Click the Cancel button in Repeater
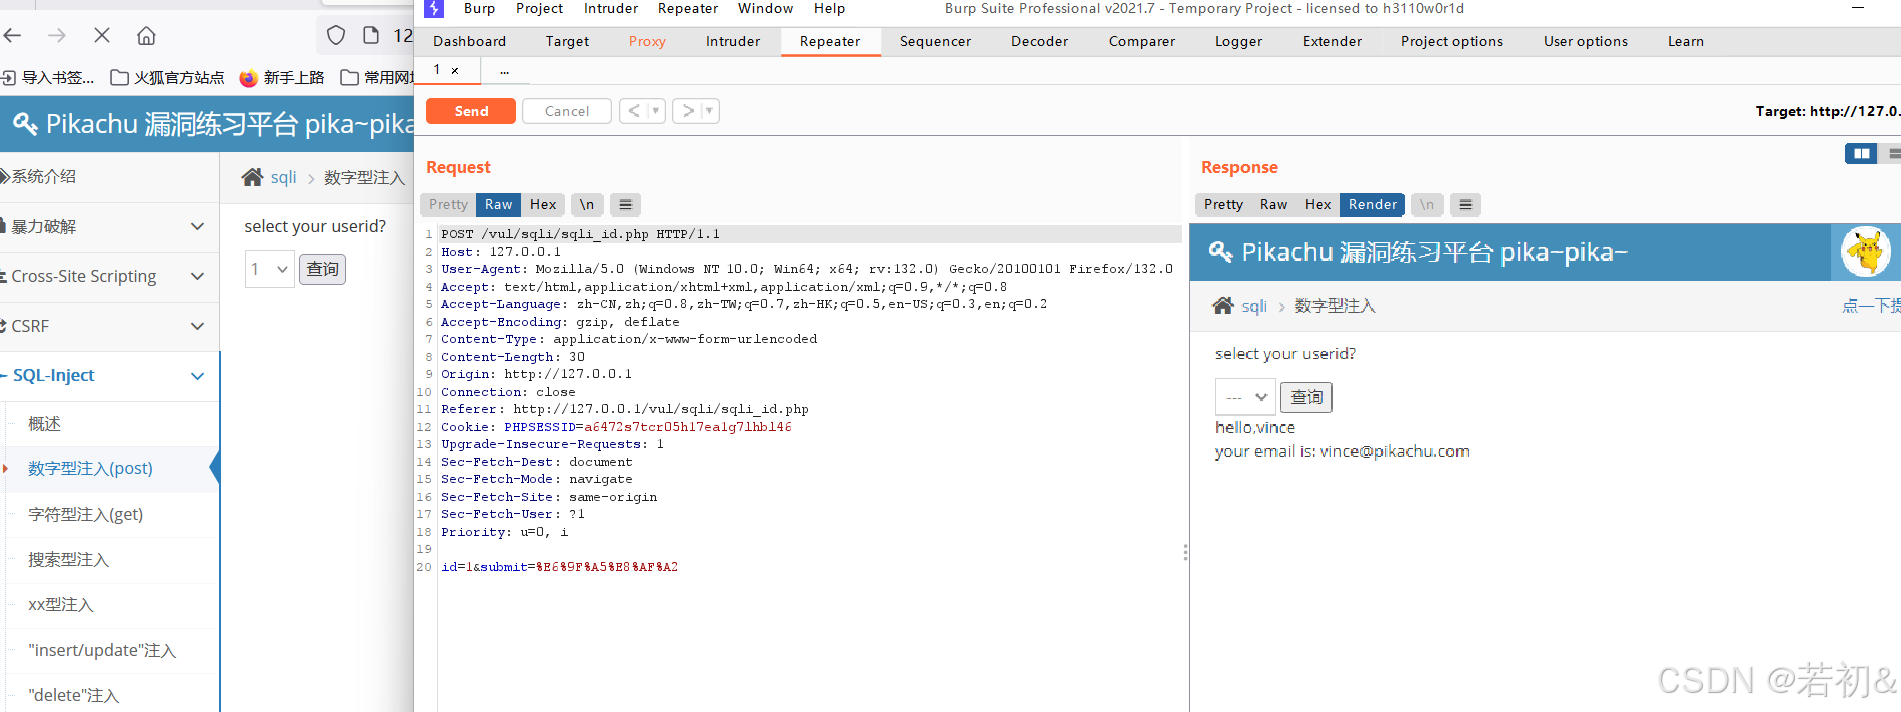 point(567,111)
